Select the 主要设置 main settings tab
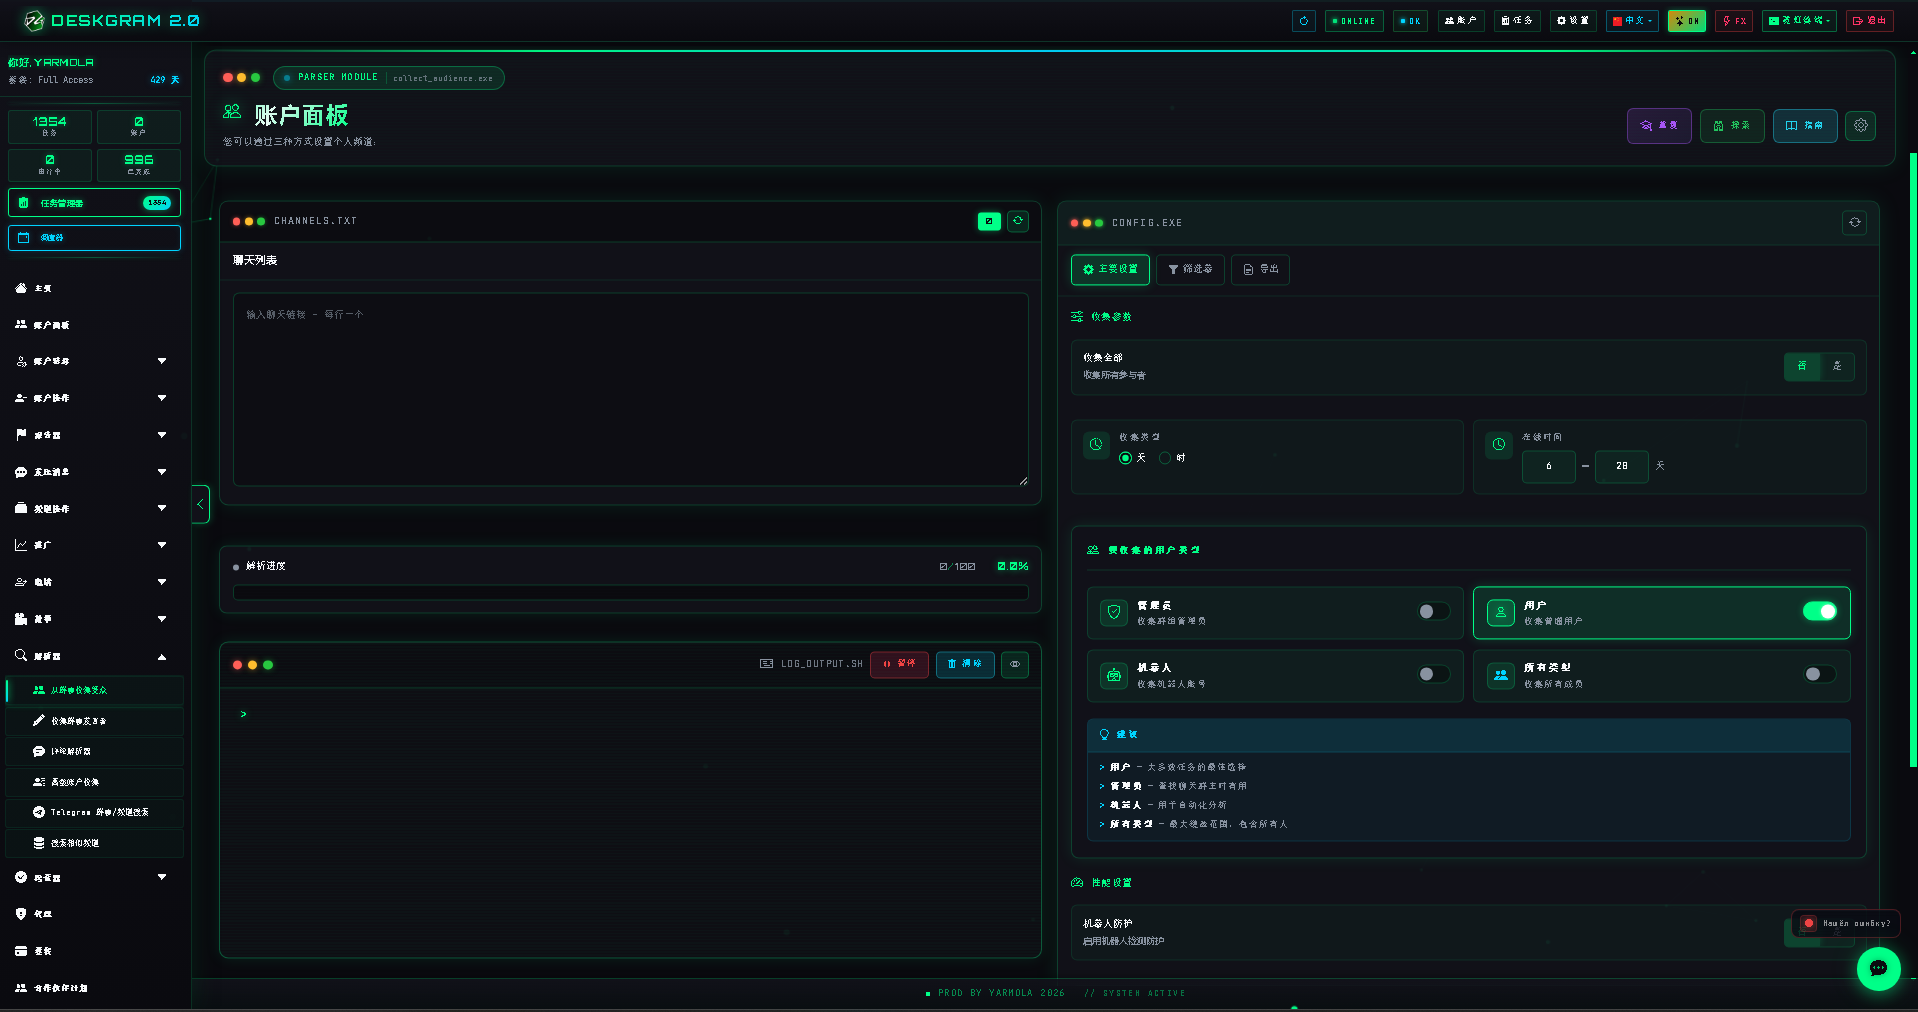This screenshot has width=1918, height=1012. pos(1110,270)
